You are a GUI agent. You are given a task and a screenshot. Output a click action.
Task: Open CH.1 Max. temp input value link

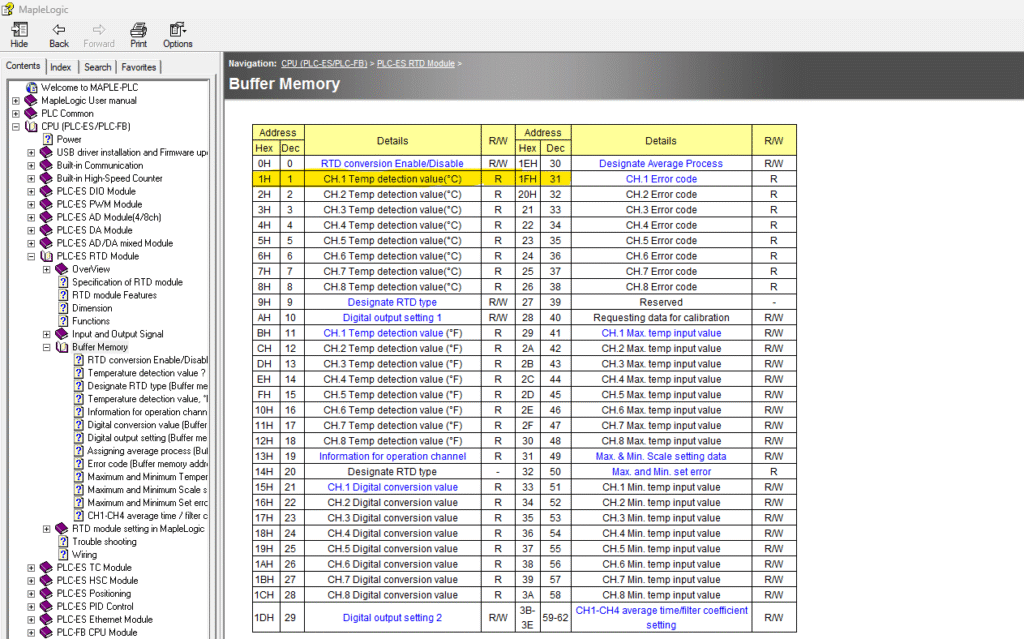pyautogui.click(x=661, y=333)
